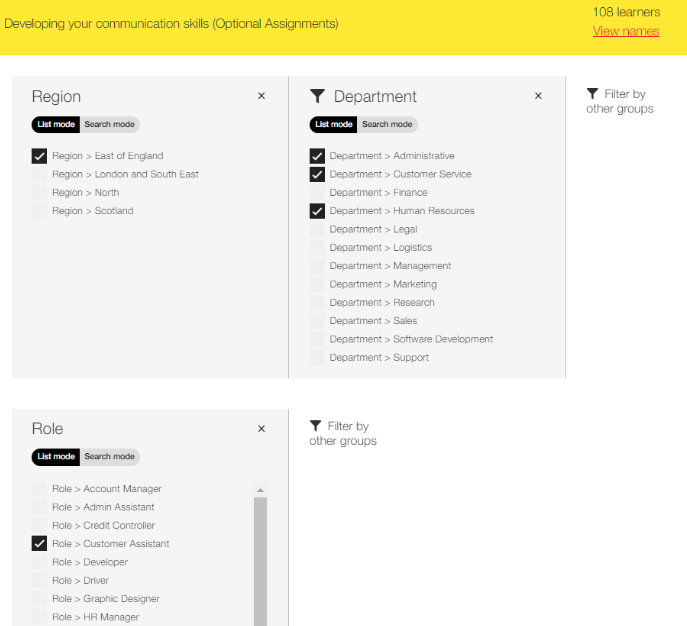This screenshot has height=626, width=687.
Task: Switch Role panel to Search mode
Action: (110, 457)
